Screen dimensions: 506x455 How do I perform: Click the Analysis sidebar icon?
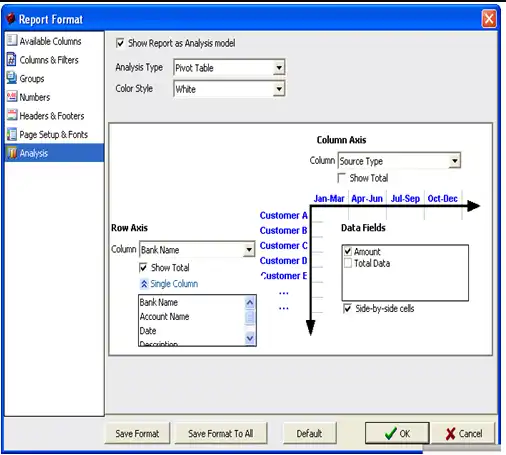pyautogui.click(x=12, y=153)
